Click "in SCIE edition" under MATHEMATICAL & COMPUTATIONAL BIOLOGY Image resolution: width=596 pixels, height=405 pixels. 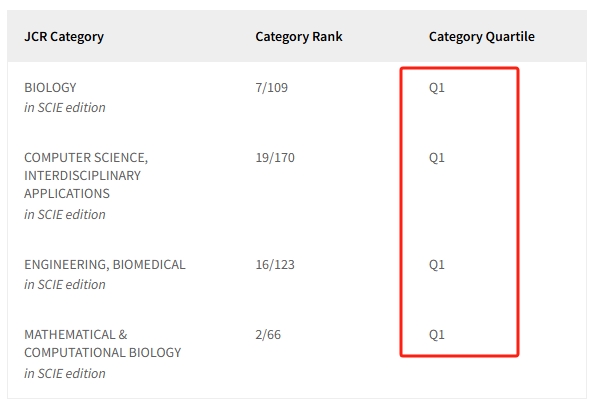coord(65,373)
